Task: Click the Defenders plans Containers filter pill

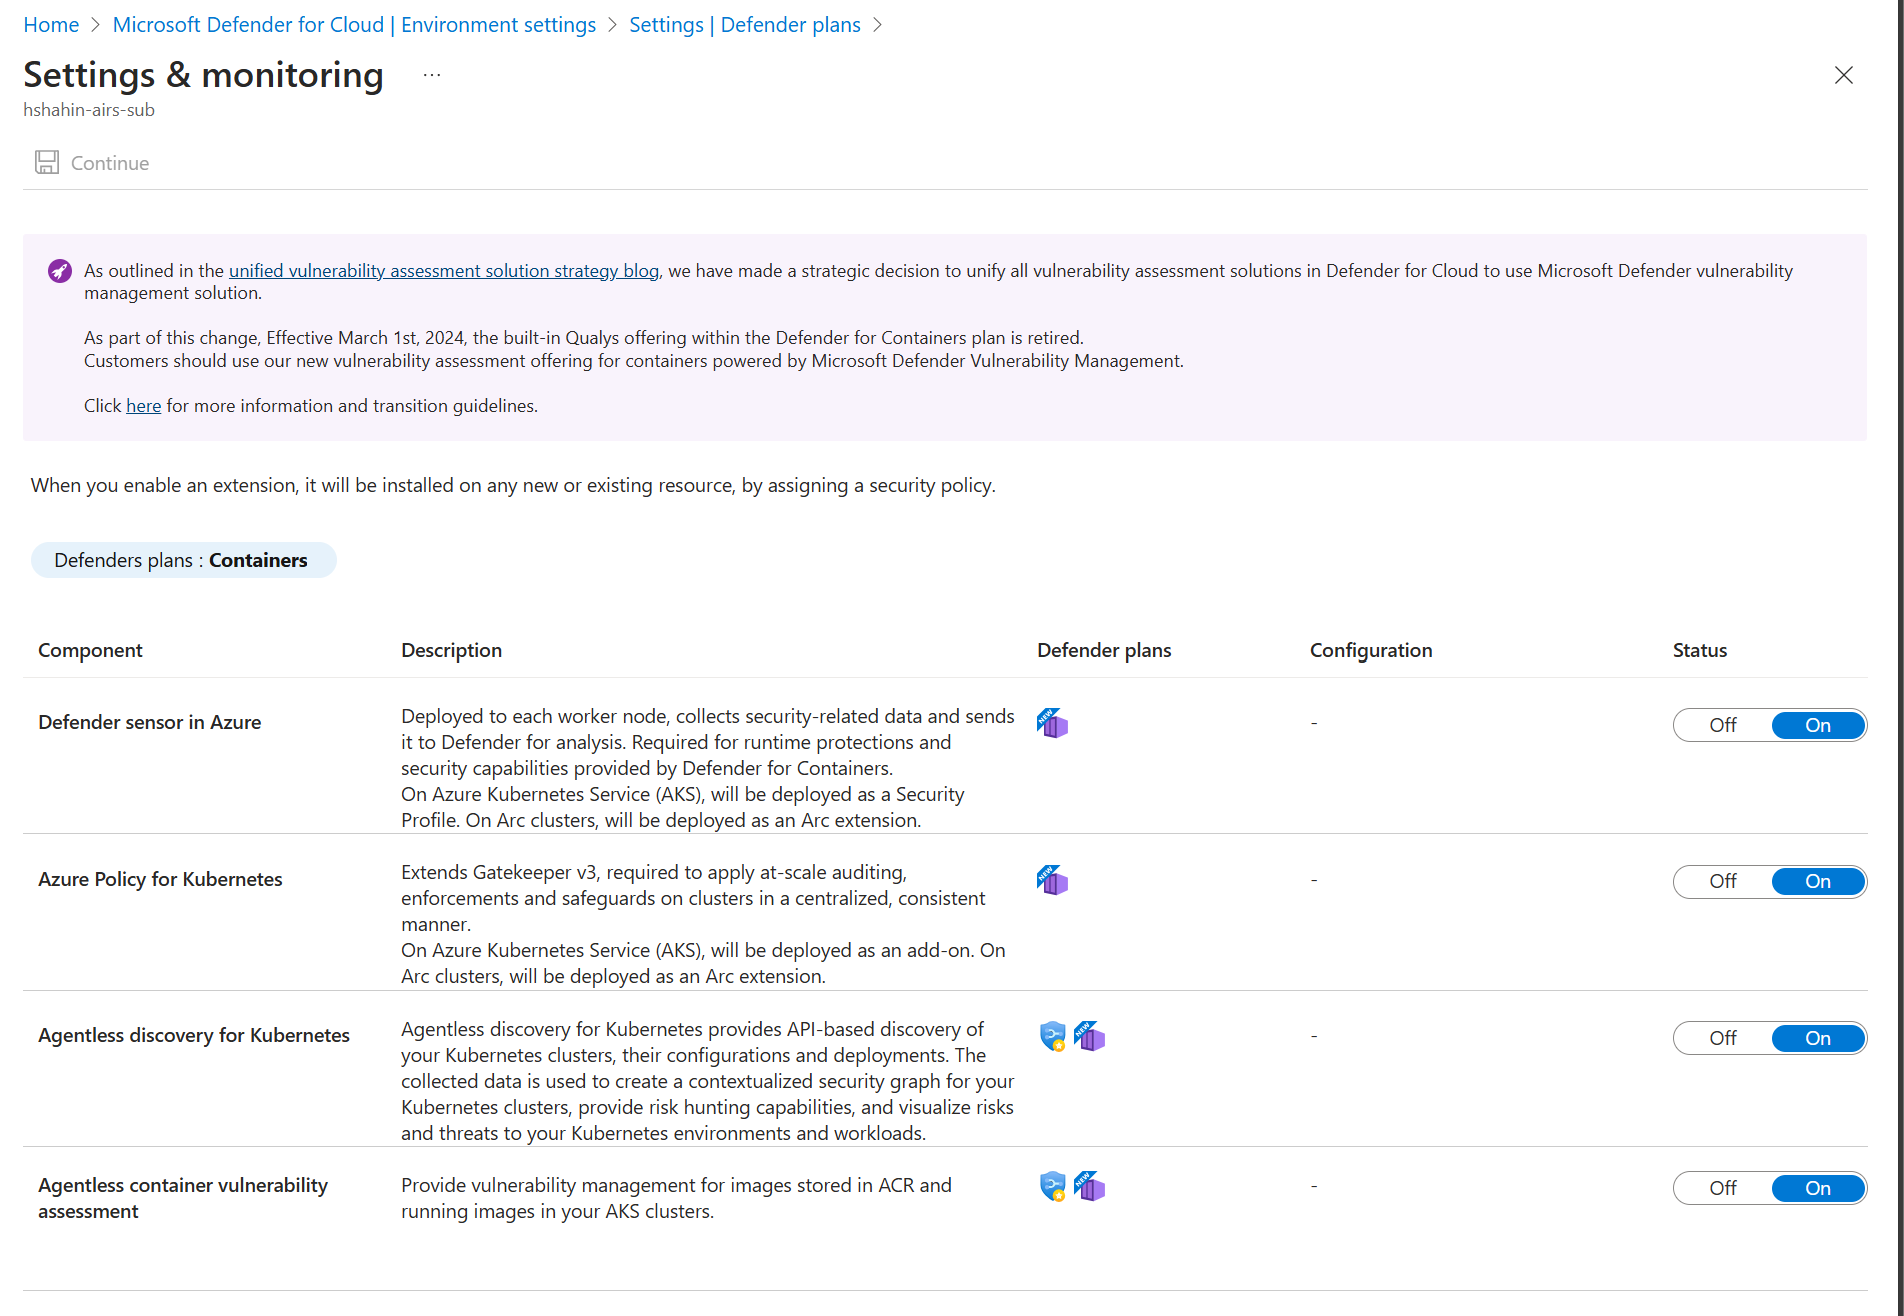Action: tap(183, 560)
